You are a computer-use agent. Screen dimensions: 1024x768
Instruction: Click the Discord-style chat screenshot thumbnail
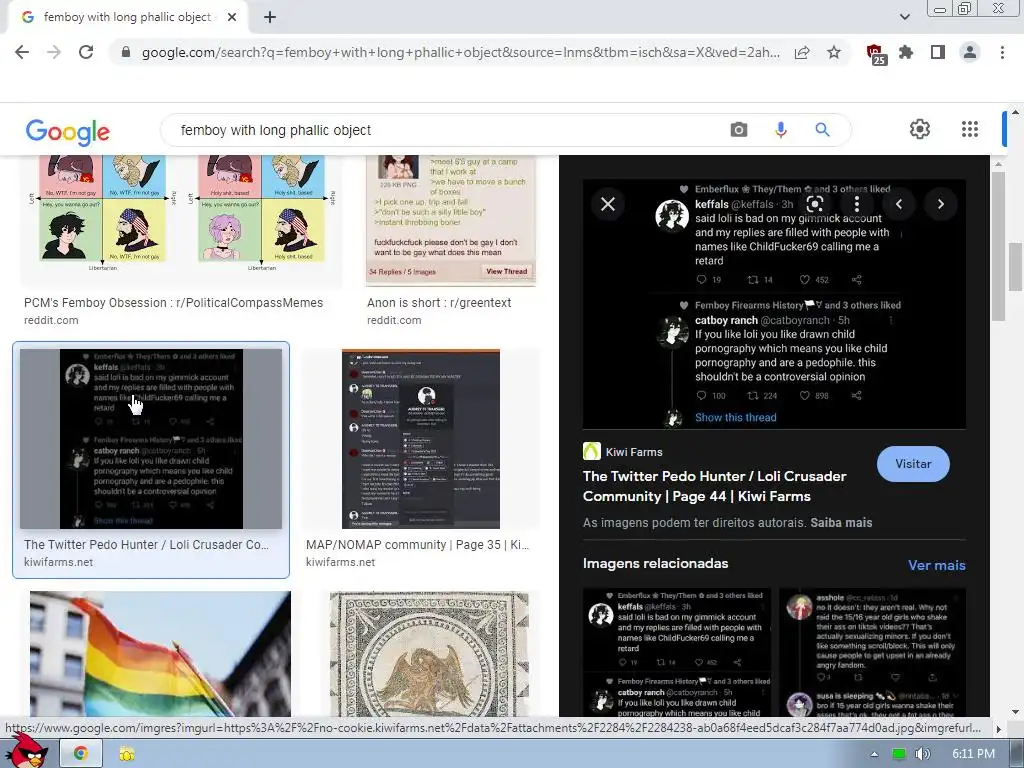click(421, 439)
